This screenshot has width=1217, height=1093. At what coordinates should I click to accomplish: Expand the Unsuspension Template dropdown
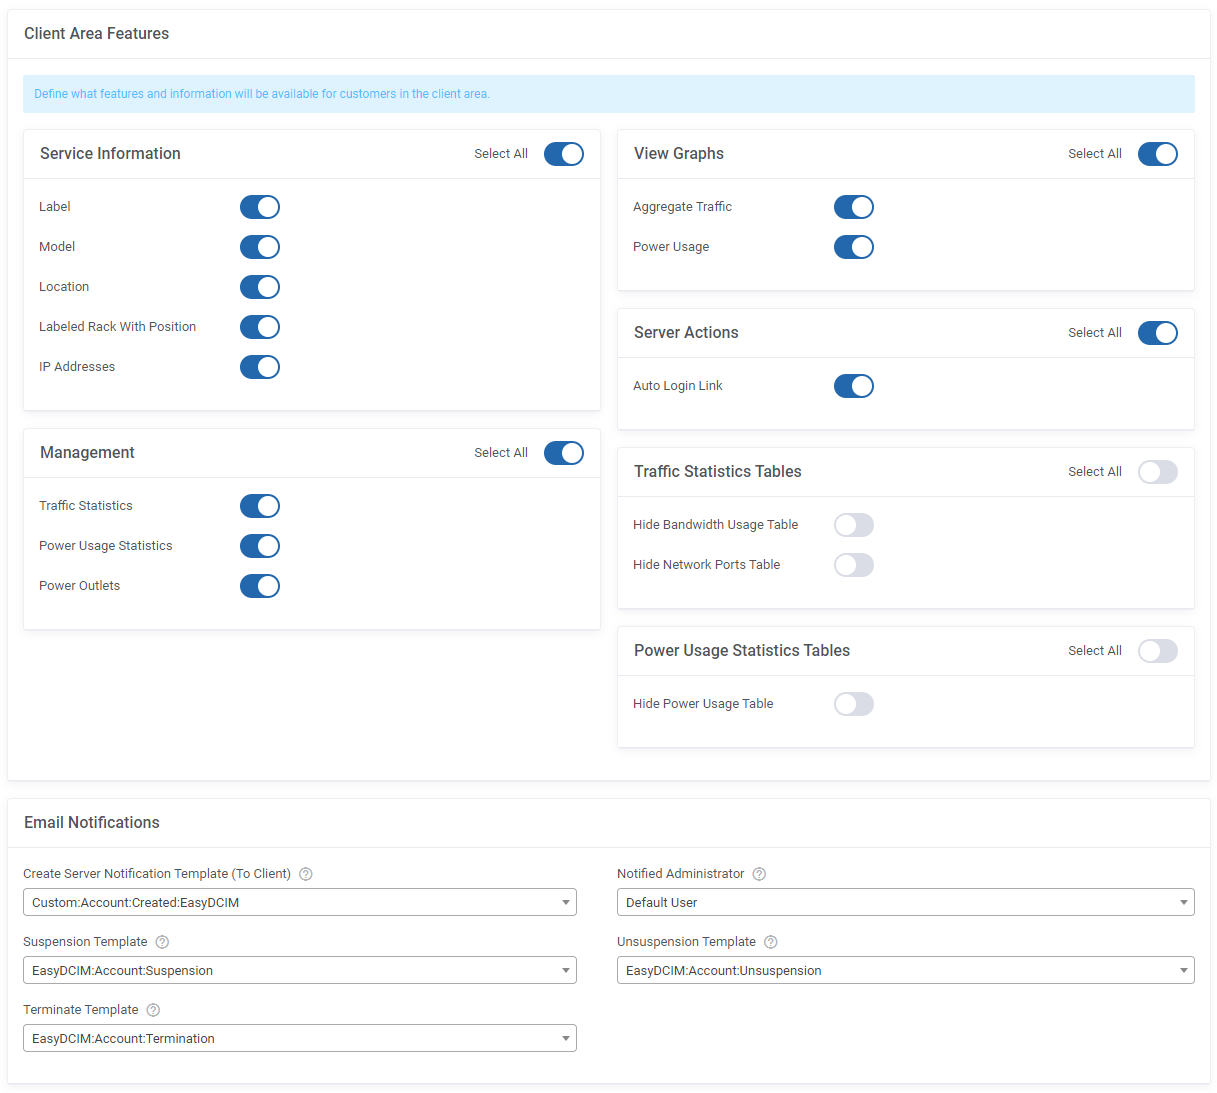[906, 970]
